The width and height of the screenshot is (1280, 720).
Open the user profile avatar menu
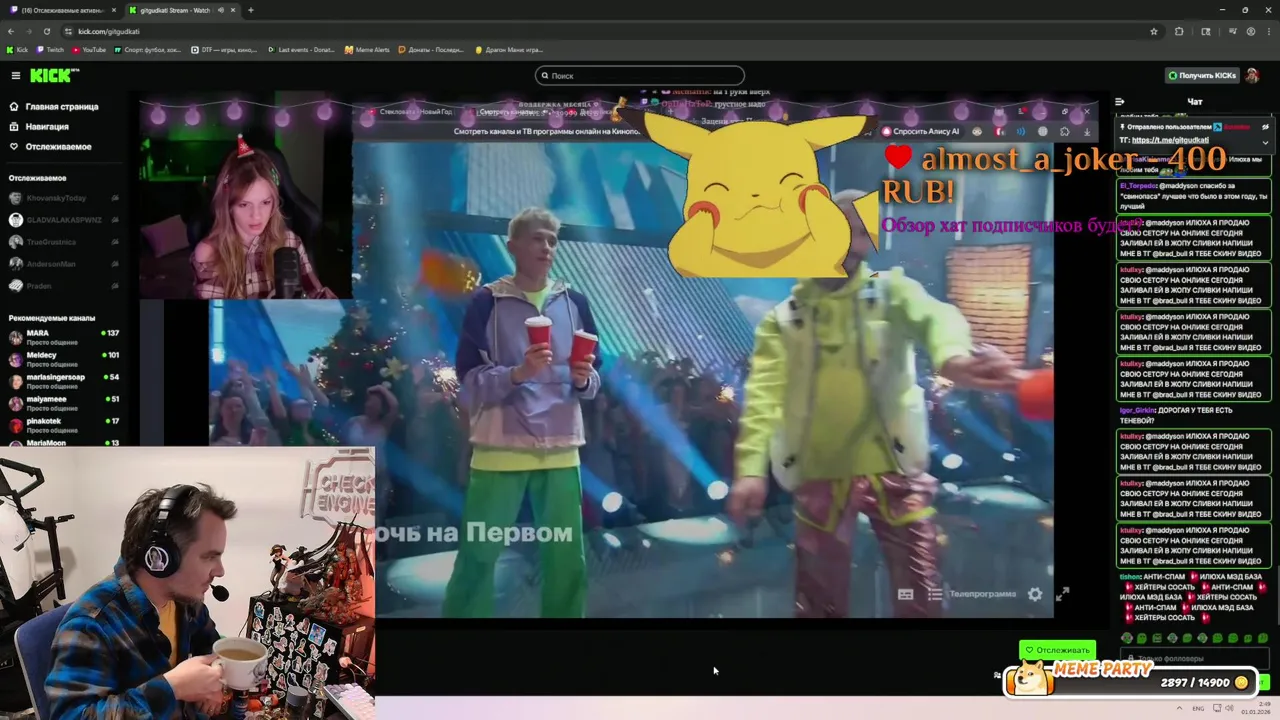coord(1253,75)
